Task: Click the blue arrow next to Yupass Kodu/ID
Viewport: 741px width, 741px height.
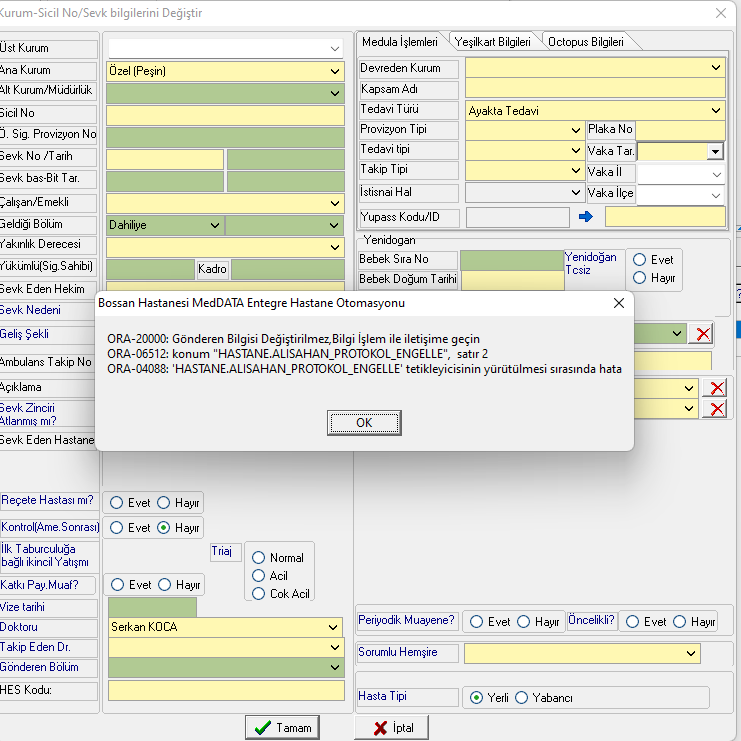Action: [586, 216]
